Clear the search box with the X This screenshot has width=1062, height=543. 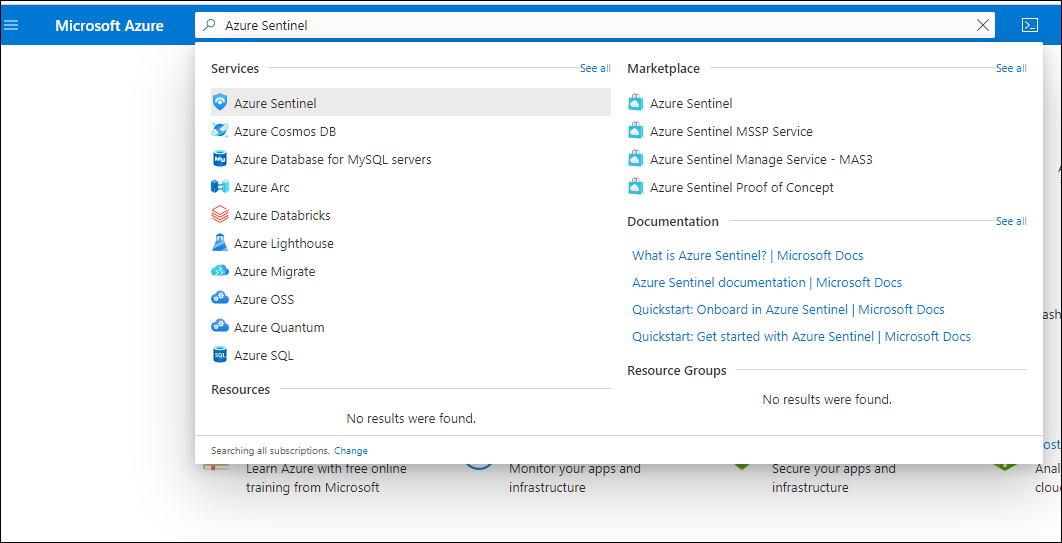[x=983, y=26]
